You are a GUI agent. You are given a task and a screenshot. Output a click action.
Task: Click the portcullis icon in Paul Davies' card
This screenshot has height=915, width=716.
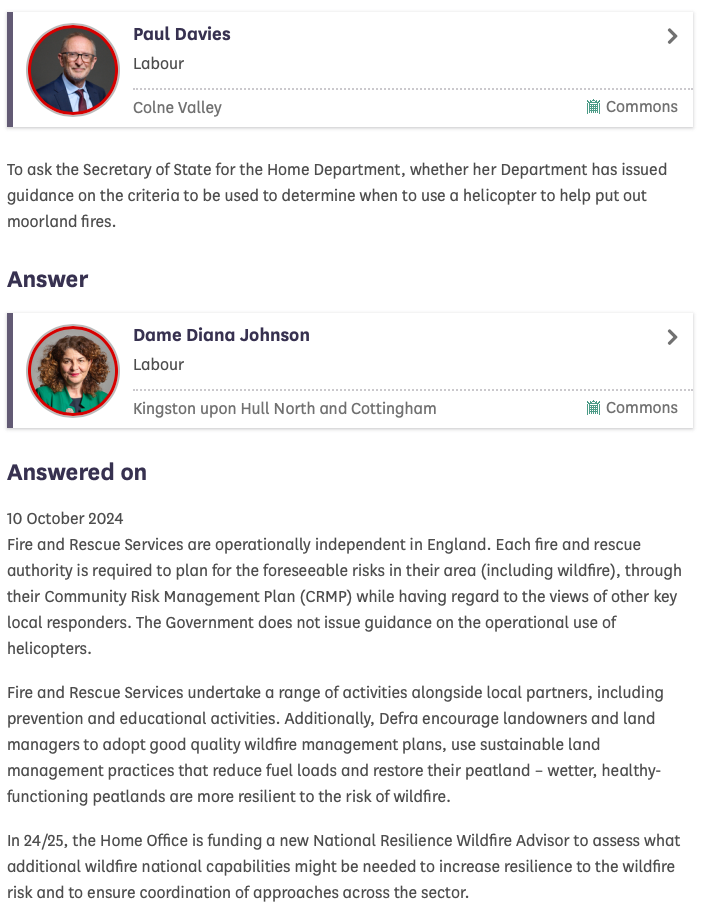coord(593,107)
